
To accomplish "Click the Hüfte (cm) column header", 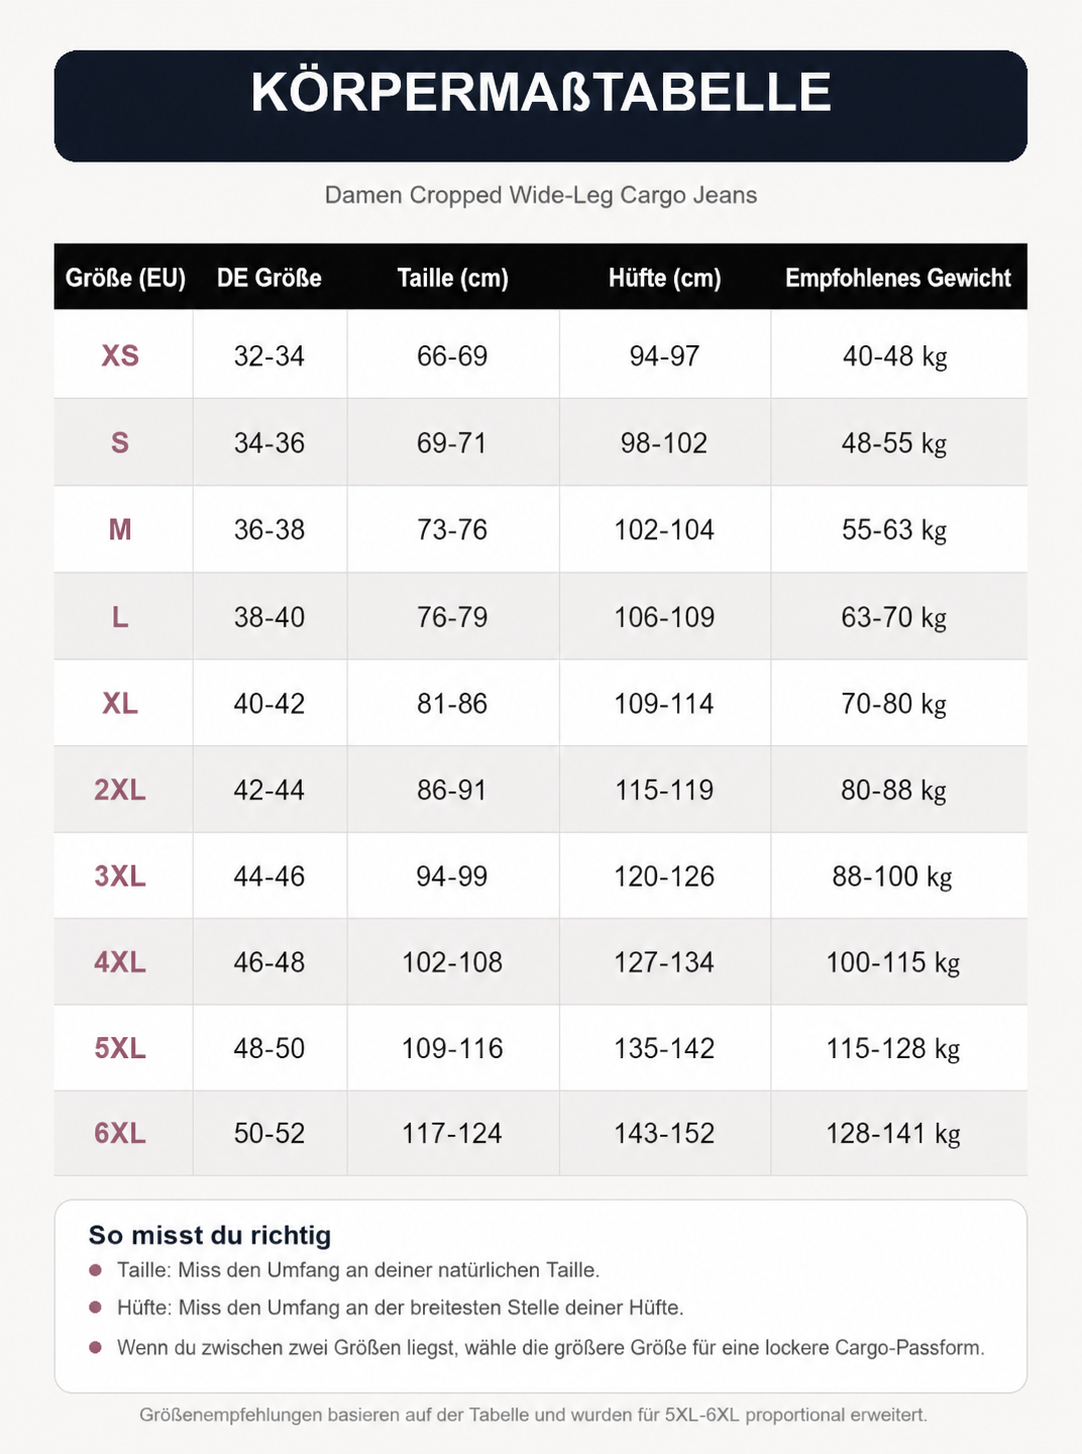I will 664,278.
